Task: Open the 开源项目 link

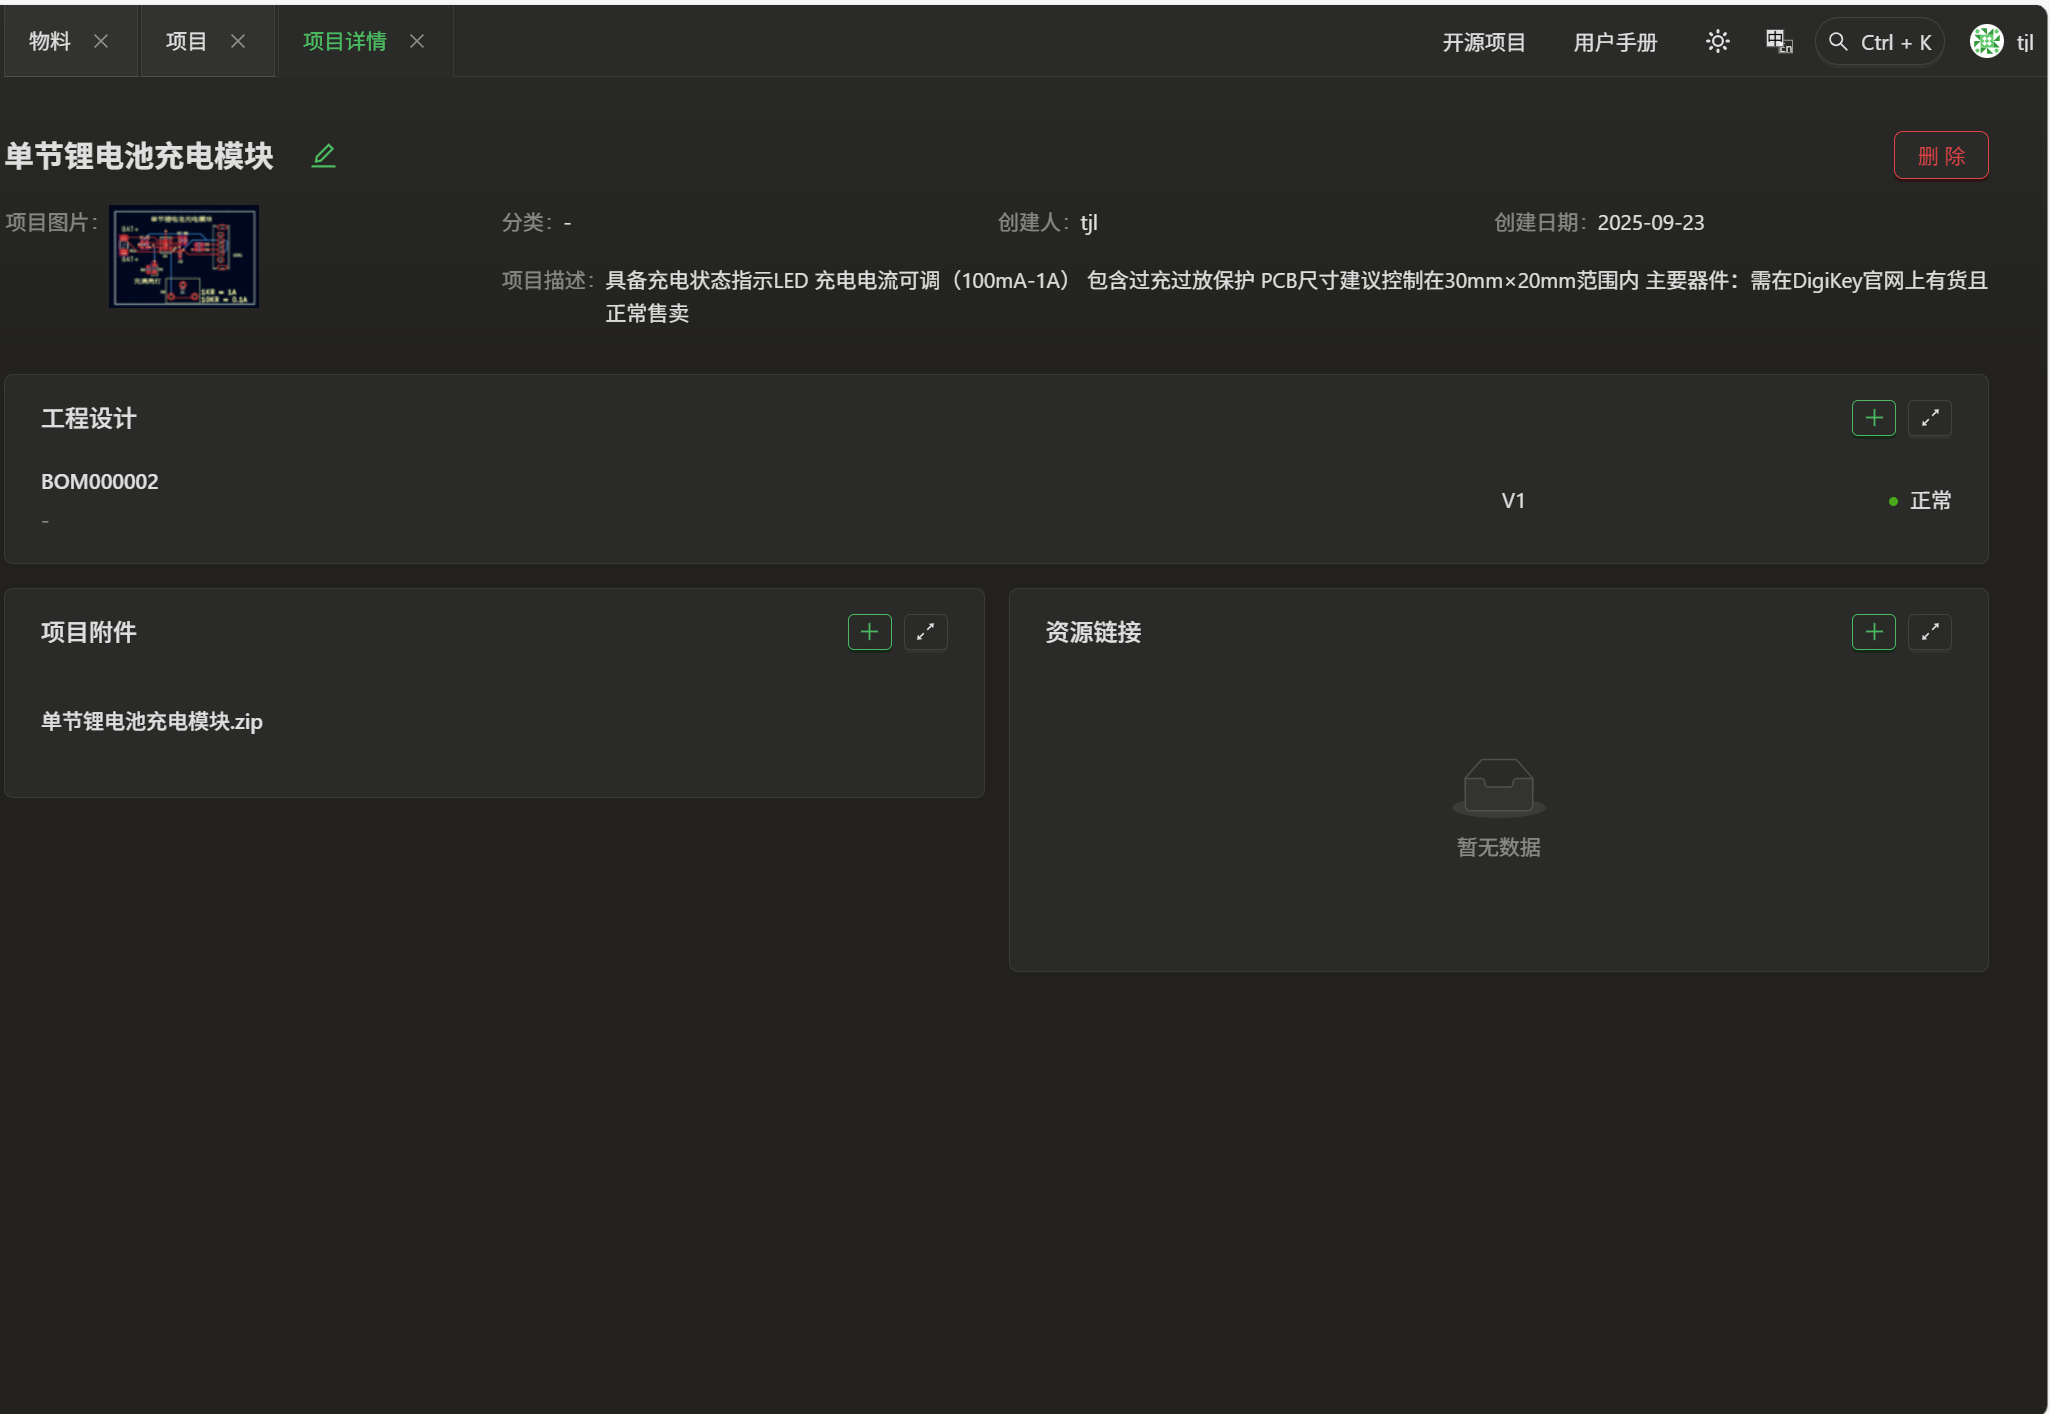Action: coord(1483,42)
